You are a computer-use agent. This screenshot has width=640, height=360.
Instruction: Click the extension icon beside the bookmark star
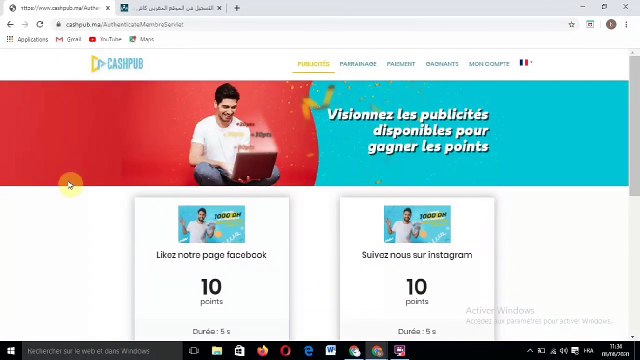click(x=590, y=24)
